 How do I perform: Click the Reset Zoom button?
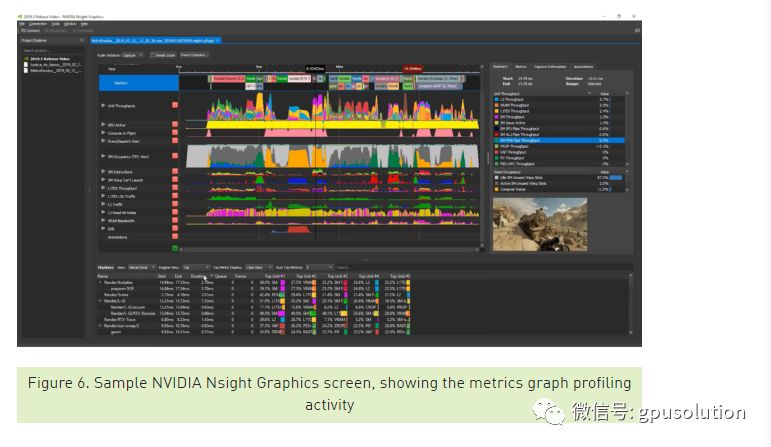(163, 55)
